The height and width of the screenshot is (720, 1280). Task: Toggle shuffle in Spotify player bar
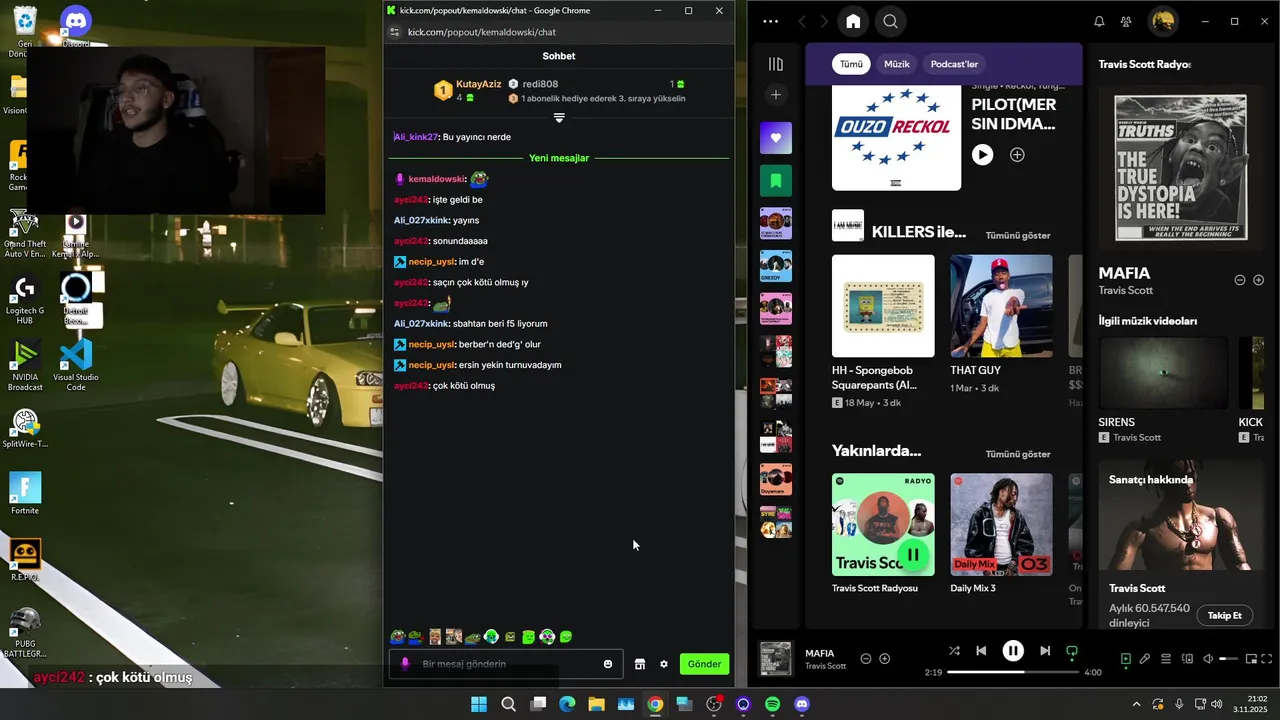(954, 651)
